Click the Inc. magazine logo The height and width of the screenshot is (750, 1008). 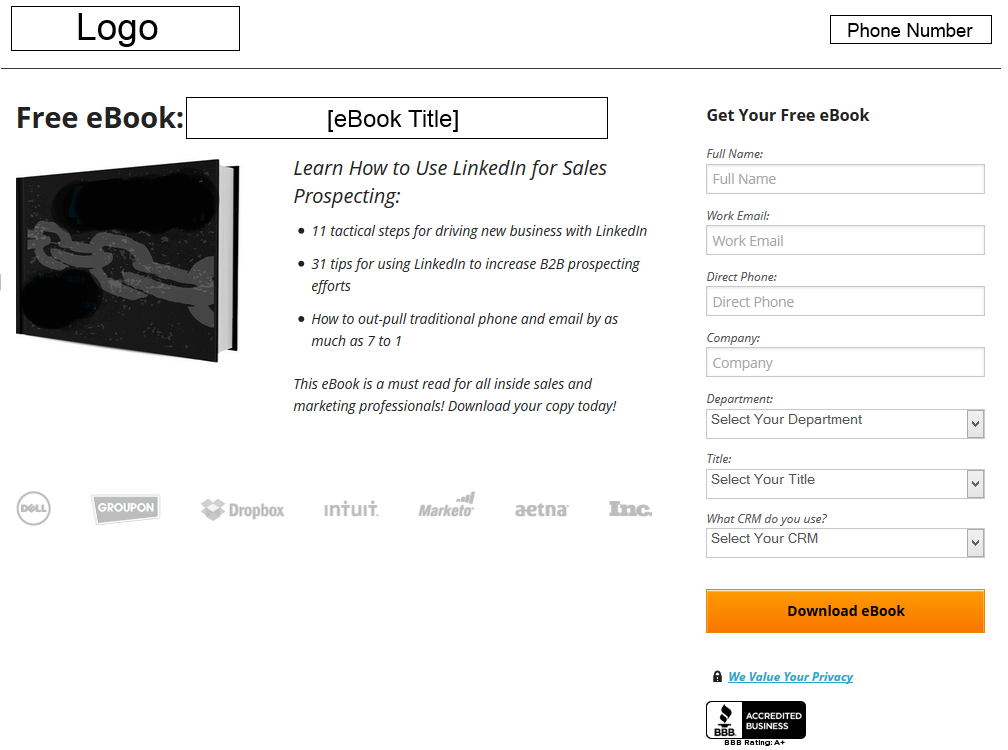pos(630,509)
